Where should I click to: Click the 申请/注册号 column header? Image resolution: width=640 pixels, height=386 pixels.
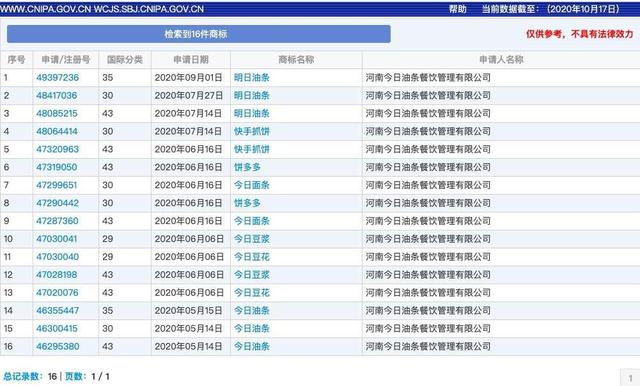pyautogui.click(x=66, y=60)
